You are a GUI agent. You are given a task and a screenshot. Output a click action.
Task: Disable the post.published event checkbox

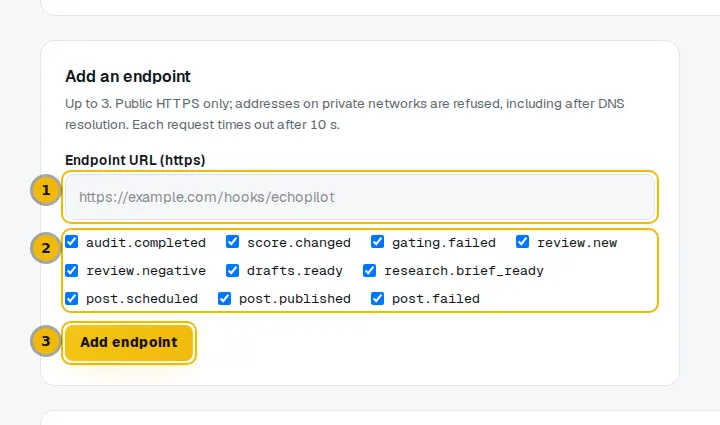click(x=225, y=298)
